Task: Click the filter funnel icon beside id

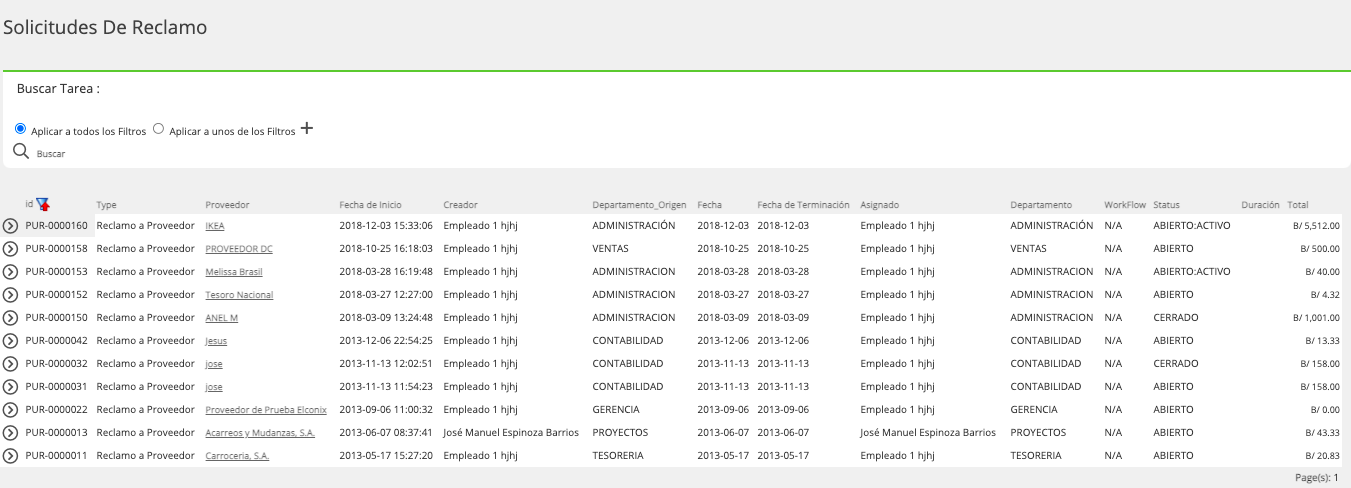Action: point(42,204)
